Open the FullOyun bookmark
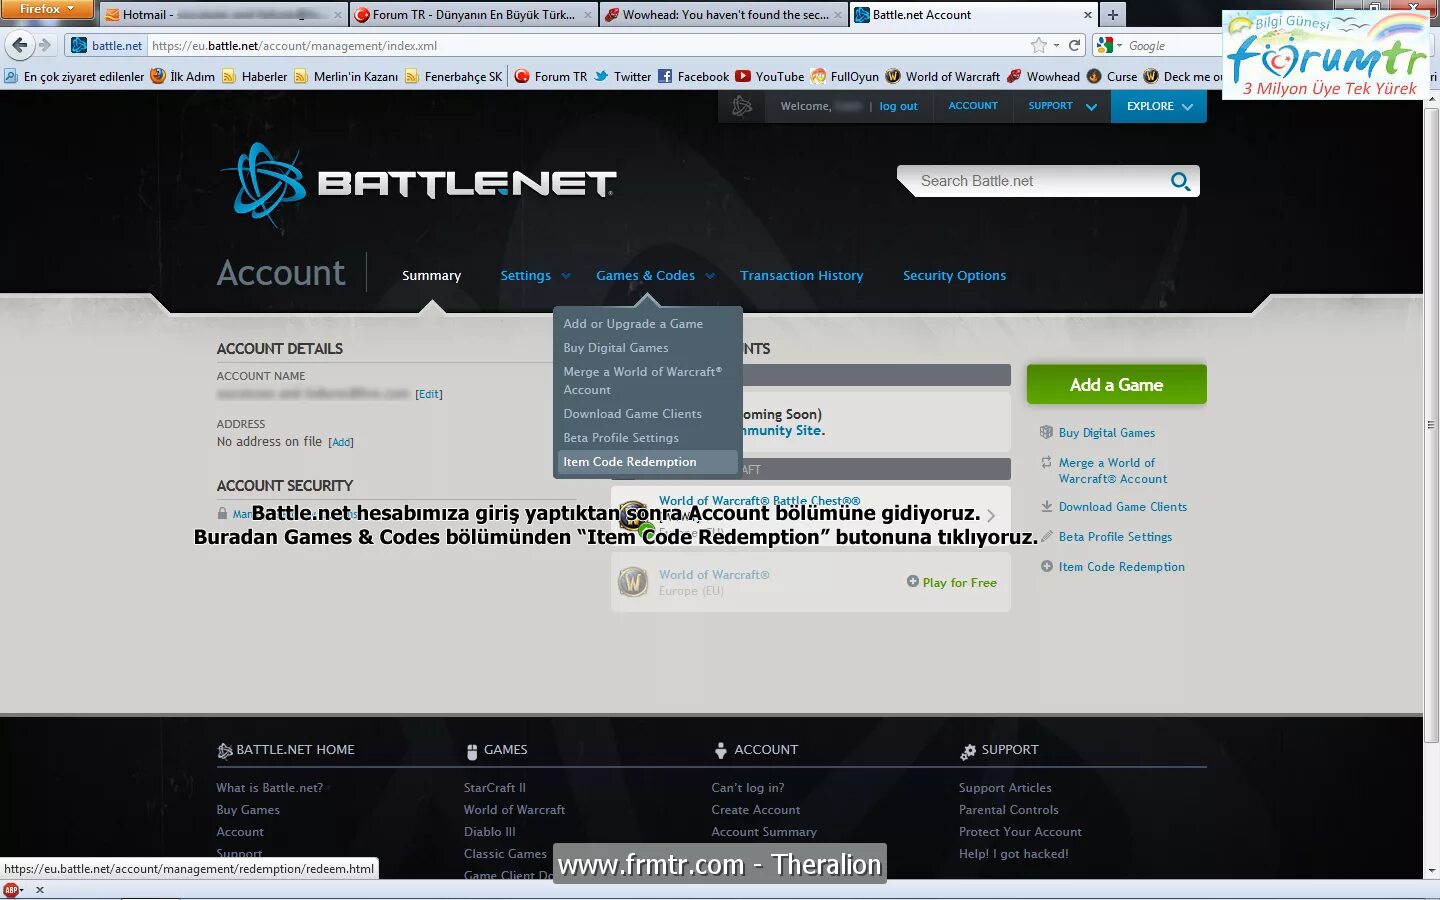The height and width of the screenshot is (900, 1440). (x=844, y=76)
